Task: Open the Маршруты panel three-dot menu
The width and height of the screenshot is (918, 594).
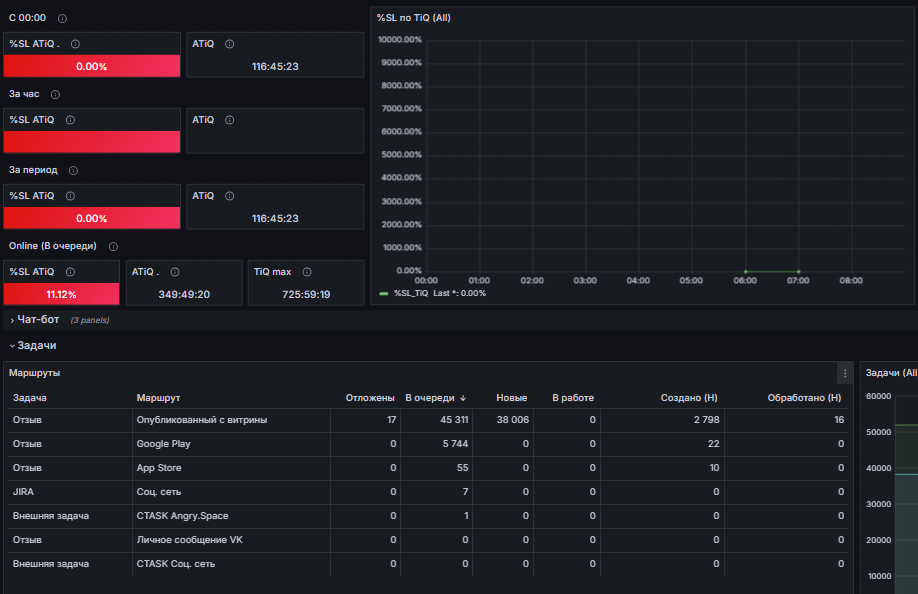Action: point(845,373)
